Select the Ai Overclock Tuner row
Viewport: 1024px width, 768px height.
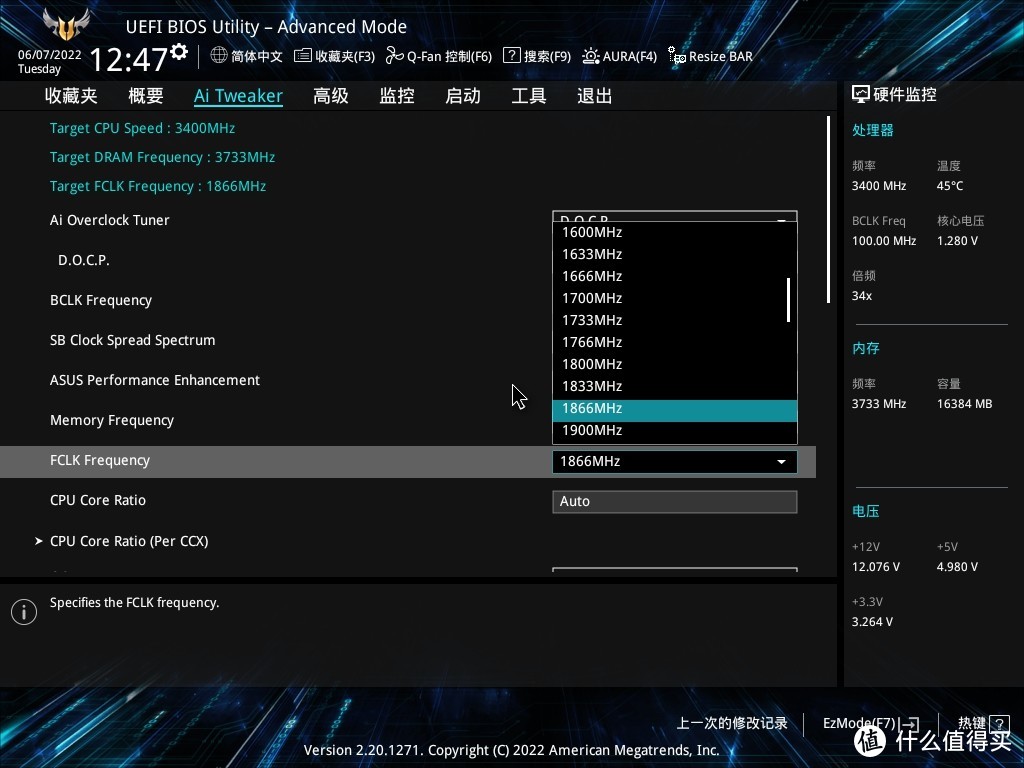point(110,220)
